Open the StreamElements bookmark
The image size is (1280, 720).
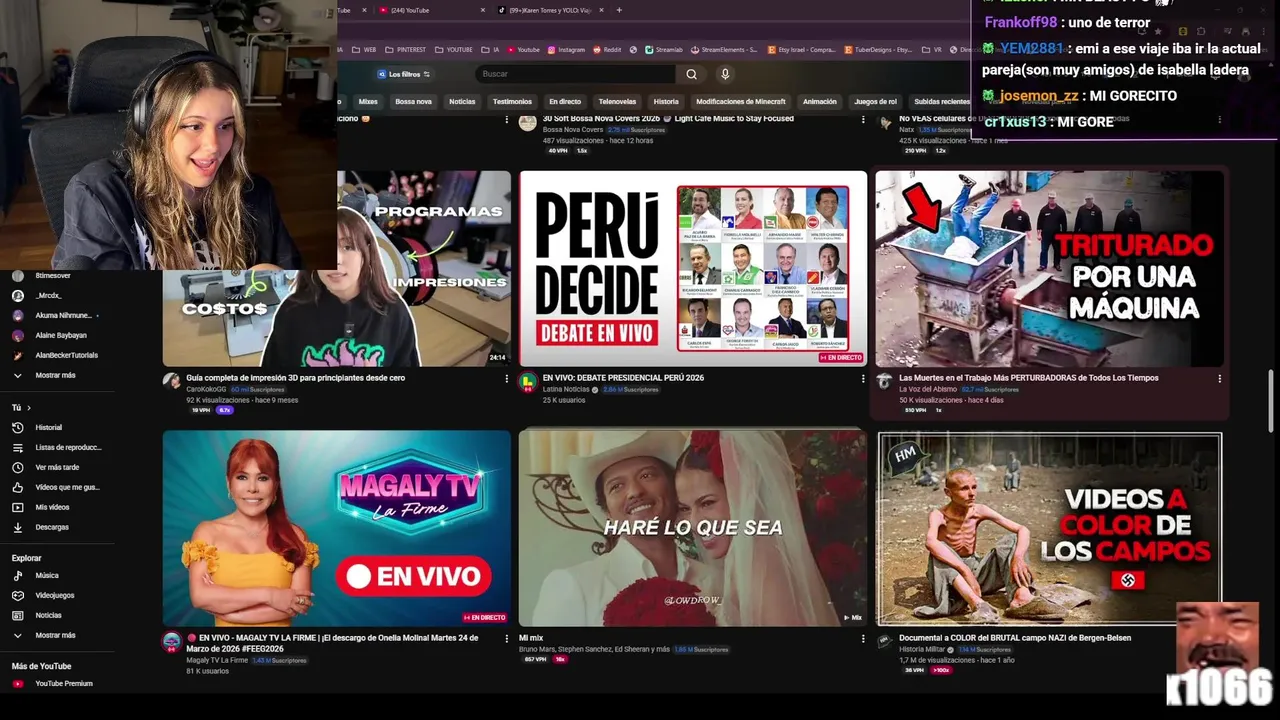tap(724, 49)
